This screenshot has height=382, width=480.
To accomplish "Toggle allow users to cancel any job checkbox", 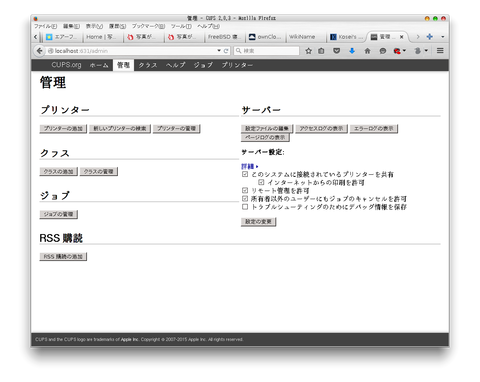I will click(x=245, y=199).
